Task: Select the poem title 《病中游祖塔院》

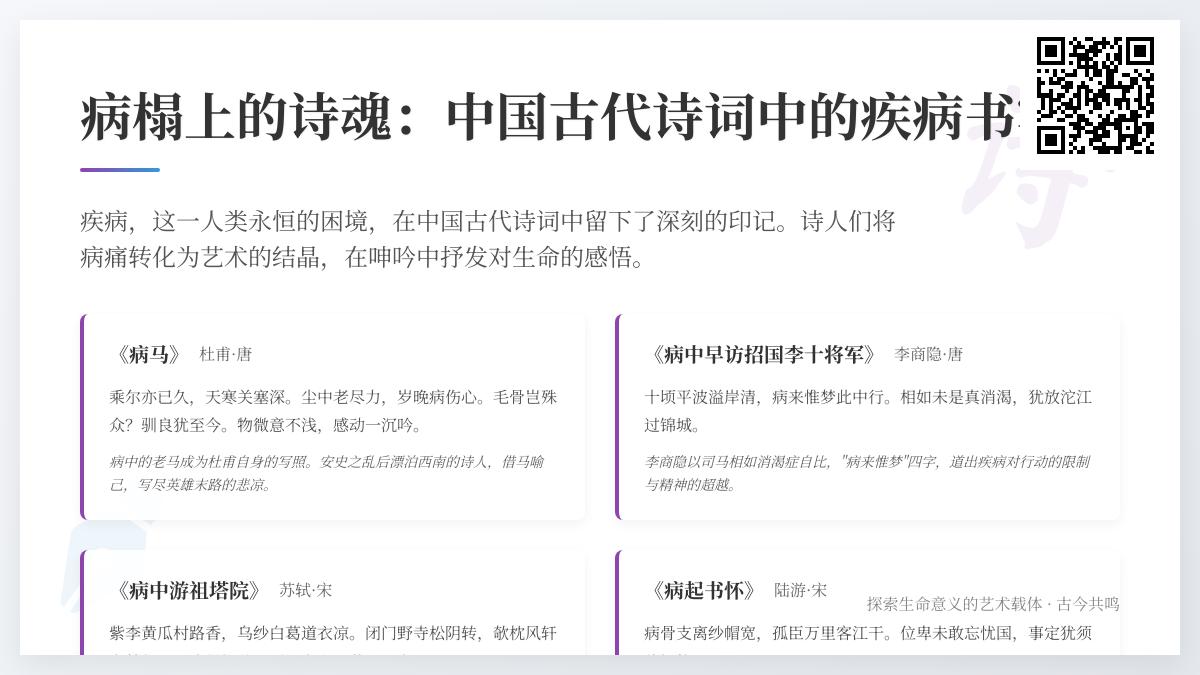Action: pos(188,590)
